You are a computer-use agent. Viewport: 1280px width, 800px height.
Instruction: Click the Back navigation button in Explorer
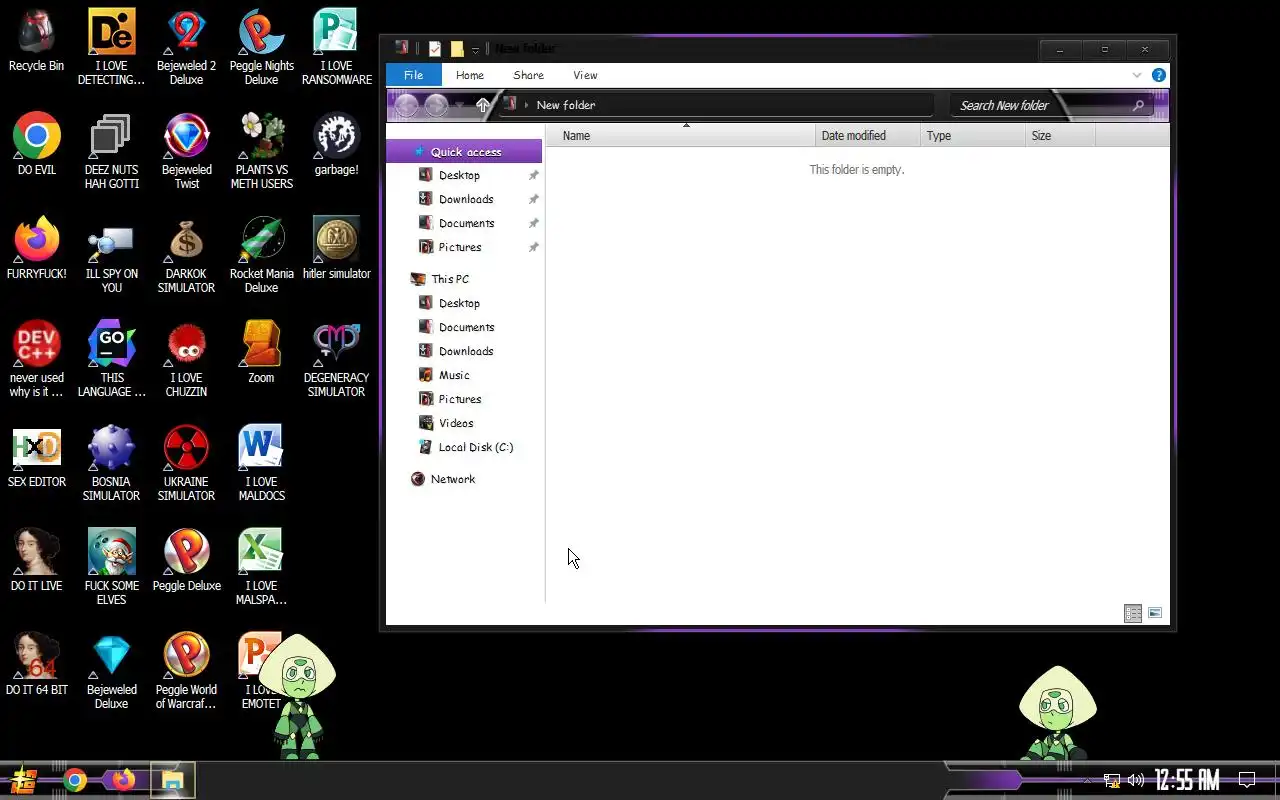point(406,104)
